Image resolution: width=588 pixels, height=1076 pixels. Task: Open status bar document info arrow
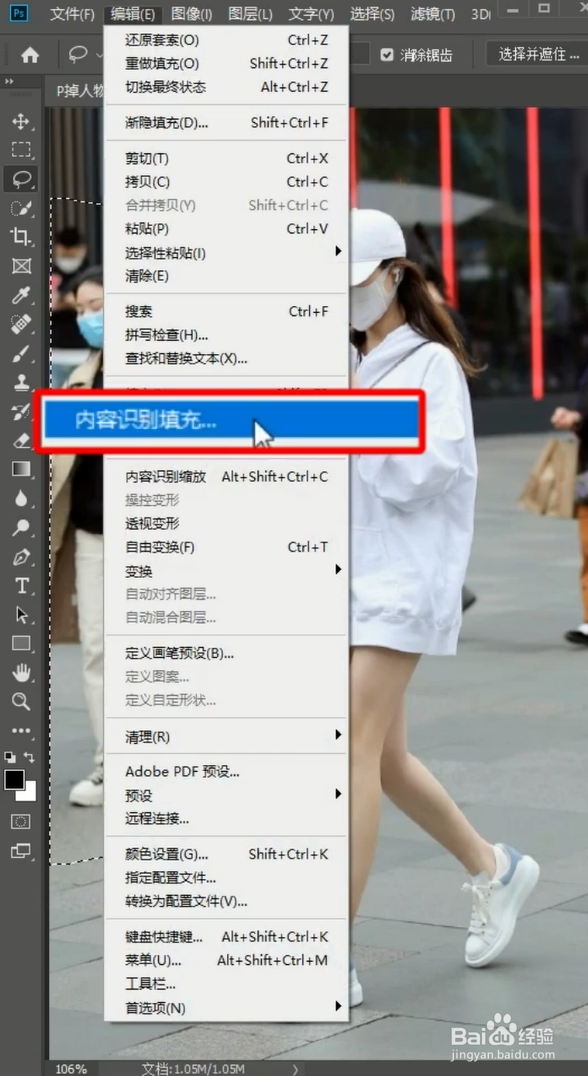click(x=295, y=1068)
